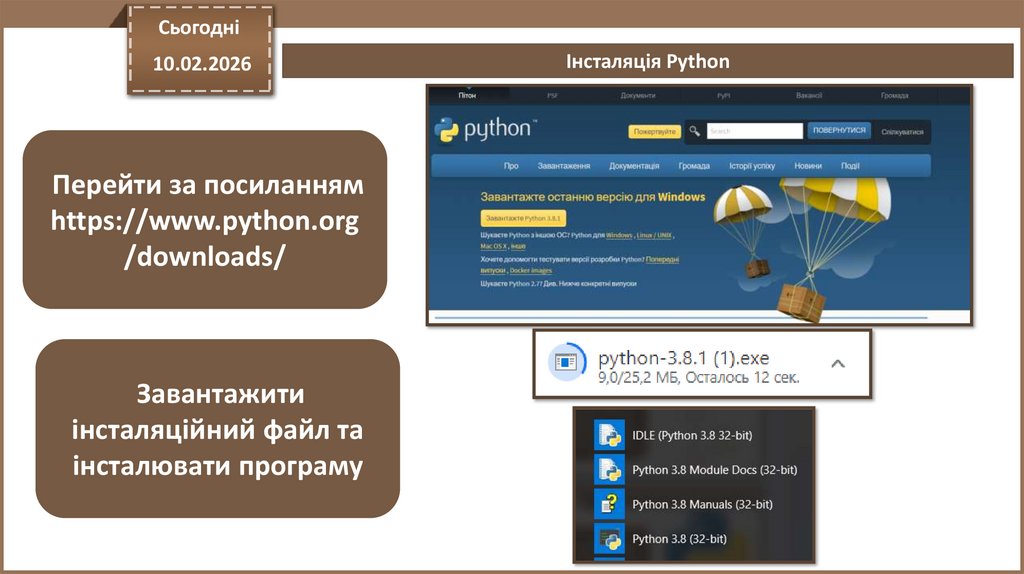
Task: Click the Завантажте Python 3.8.1 button
Action: [523, 218]
